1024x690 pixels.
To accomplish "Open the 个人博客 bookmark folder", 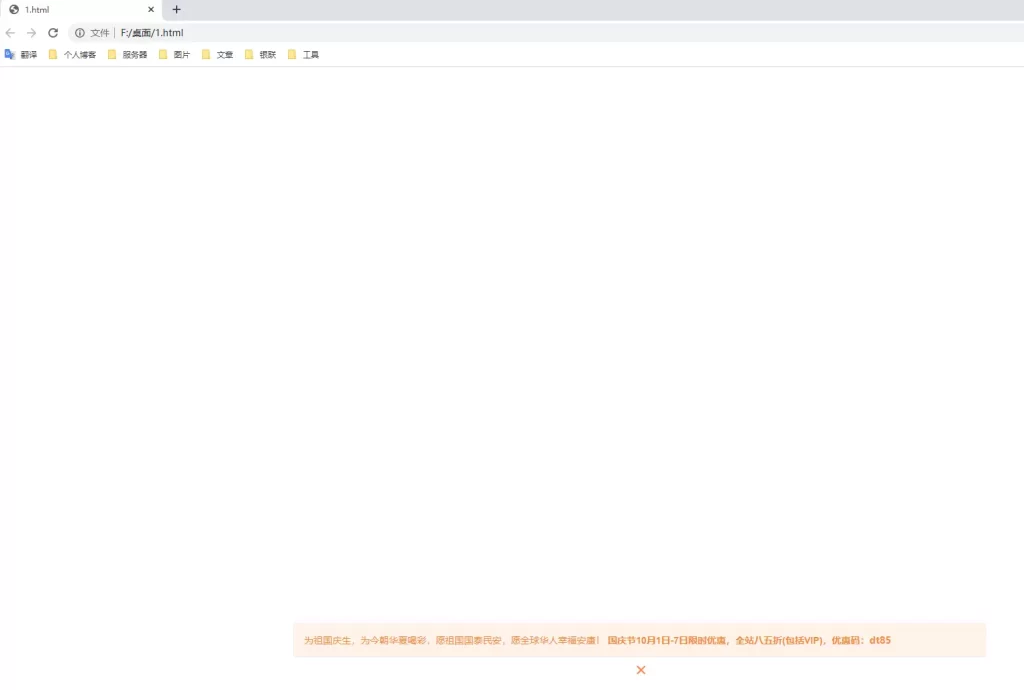I will point(72,55).
